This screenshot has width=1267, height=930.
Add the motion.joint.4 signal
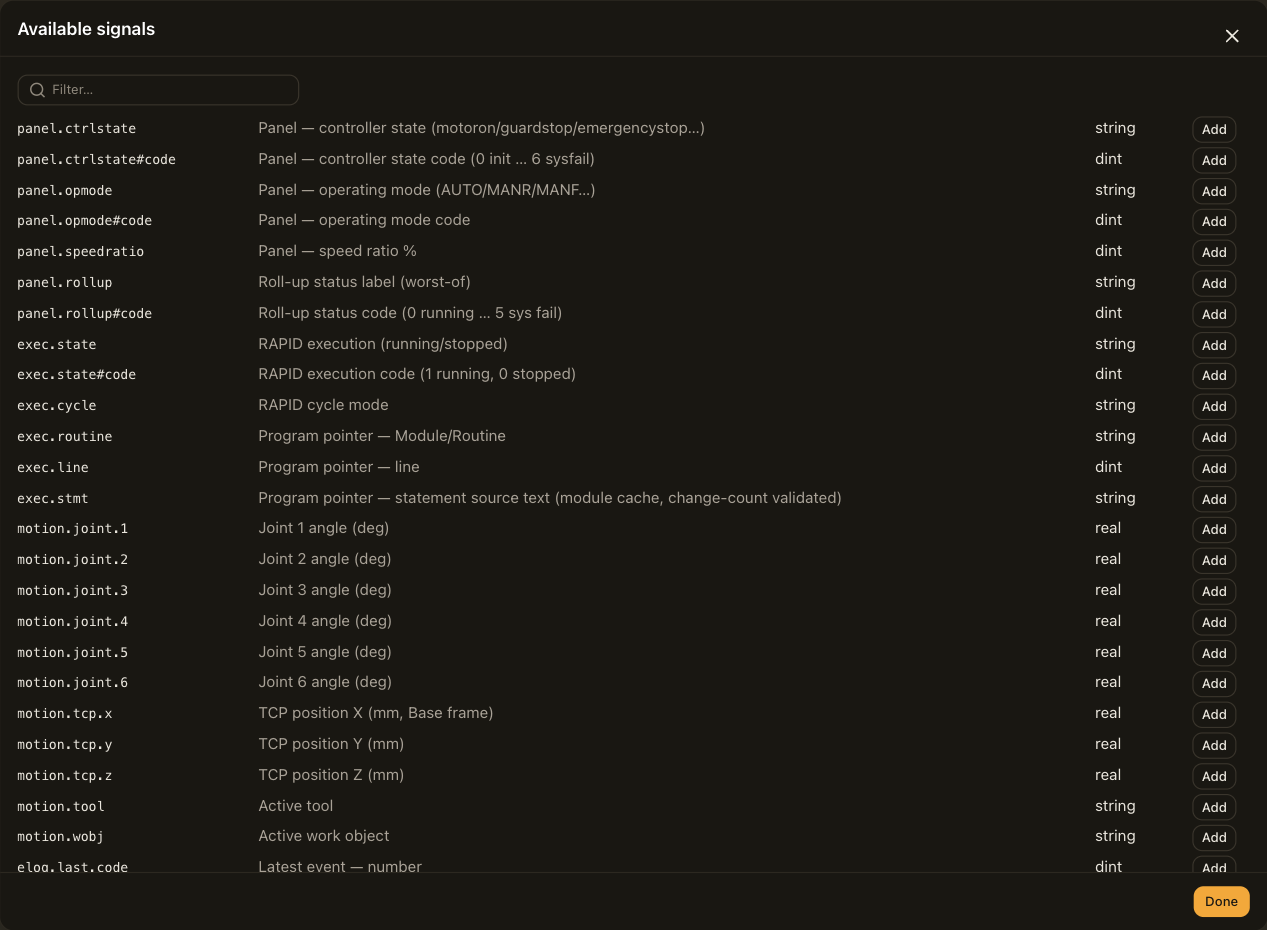[x=1214, y=622]
